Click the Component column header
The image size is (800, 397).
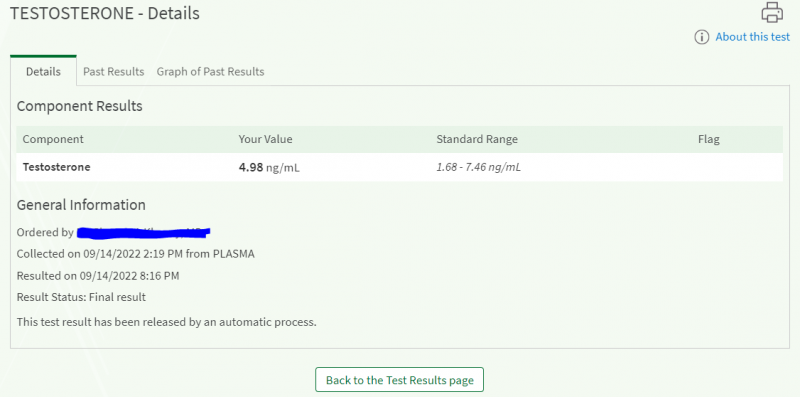[53, 139]
